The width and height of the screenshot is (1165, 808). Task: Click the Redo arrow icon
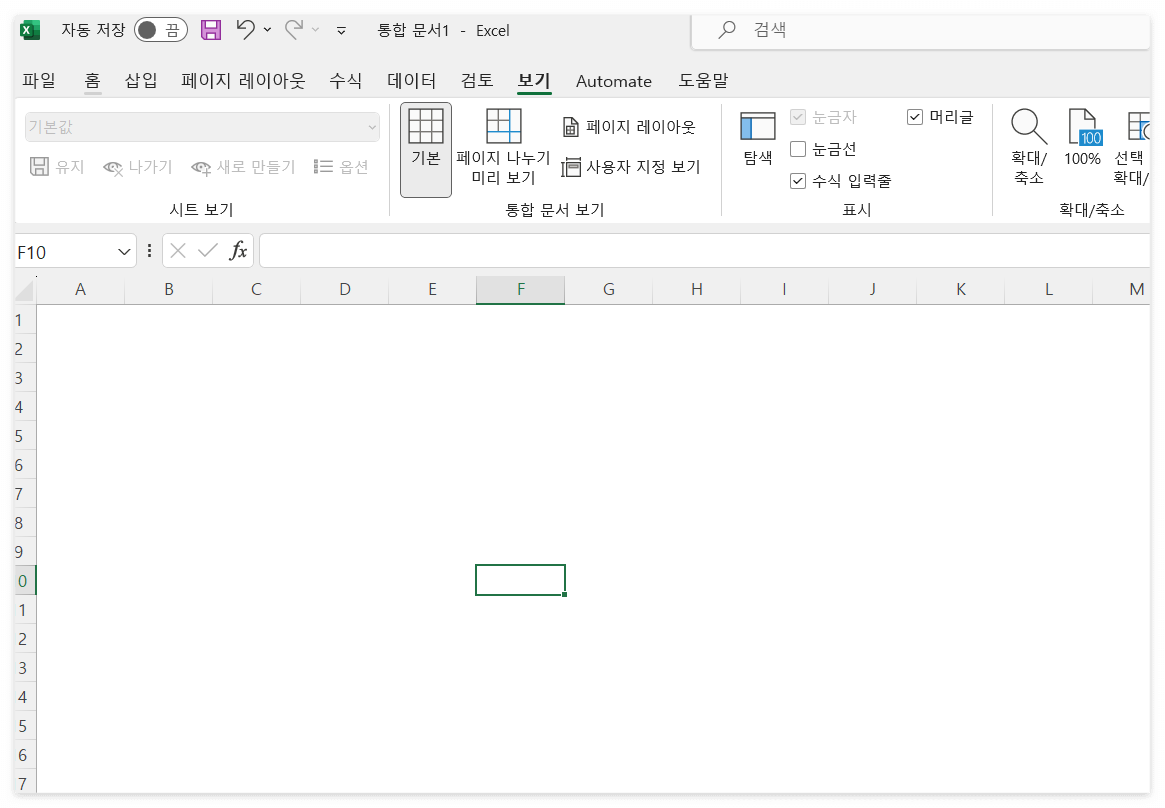coord(294,30)
